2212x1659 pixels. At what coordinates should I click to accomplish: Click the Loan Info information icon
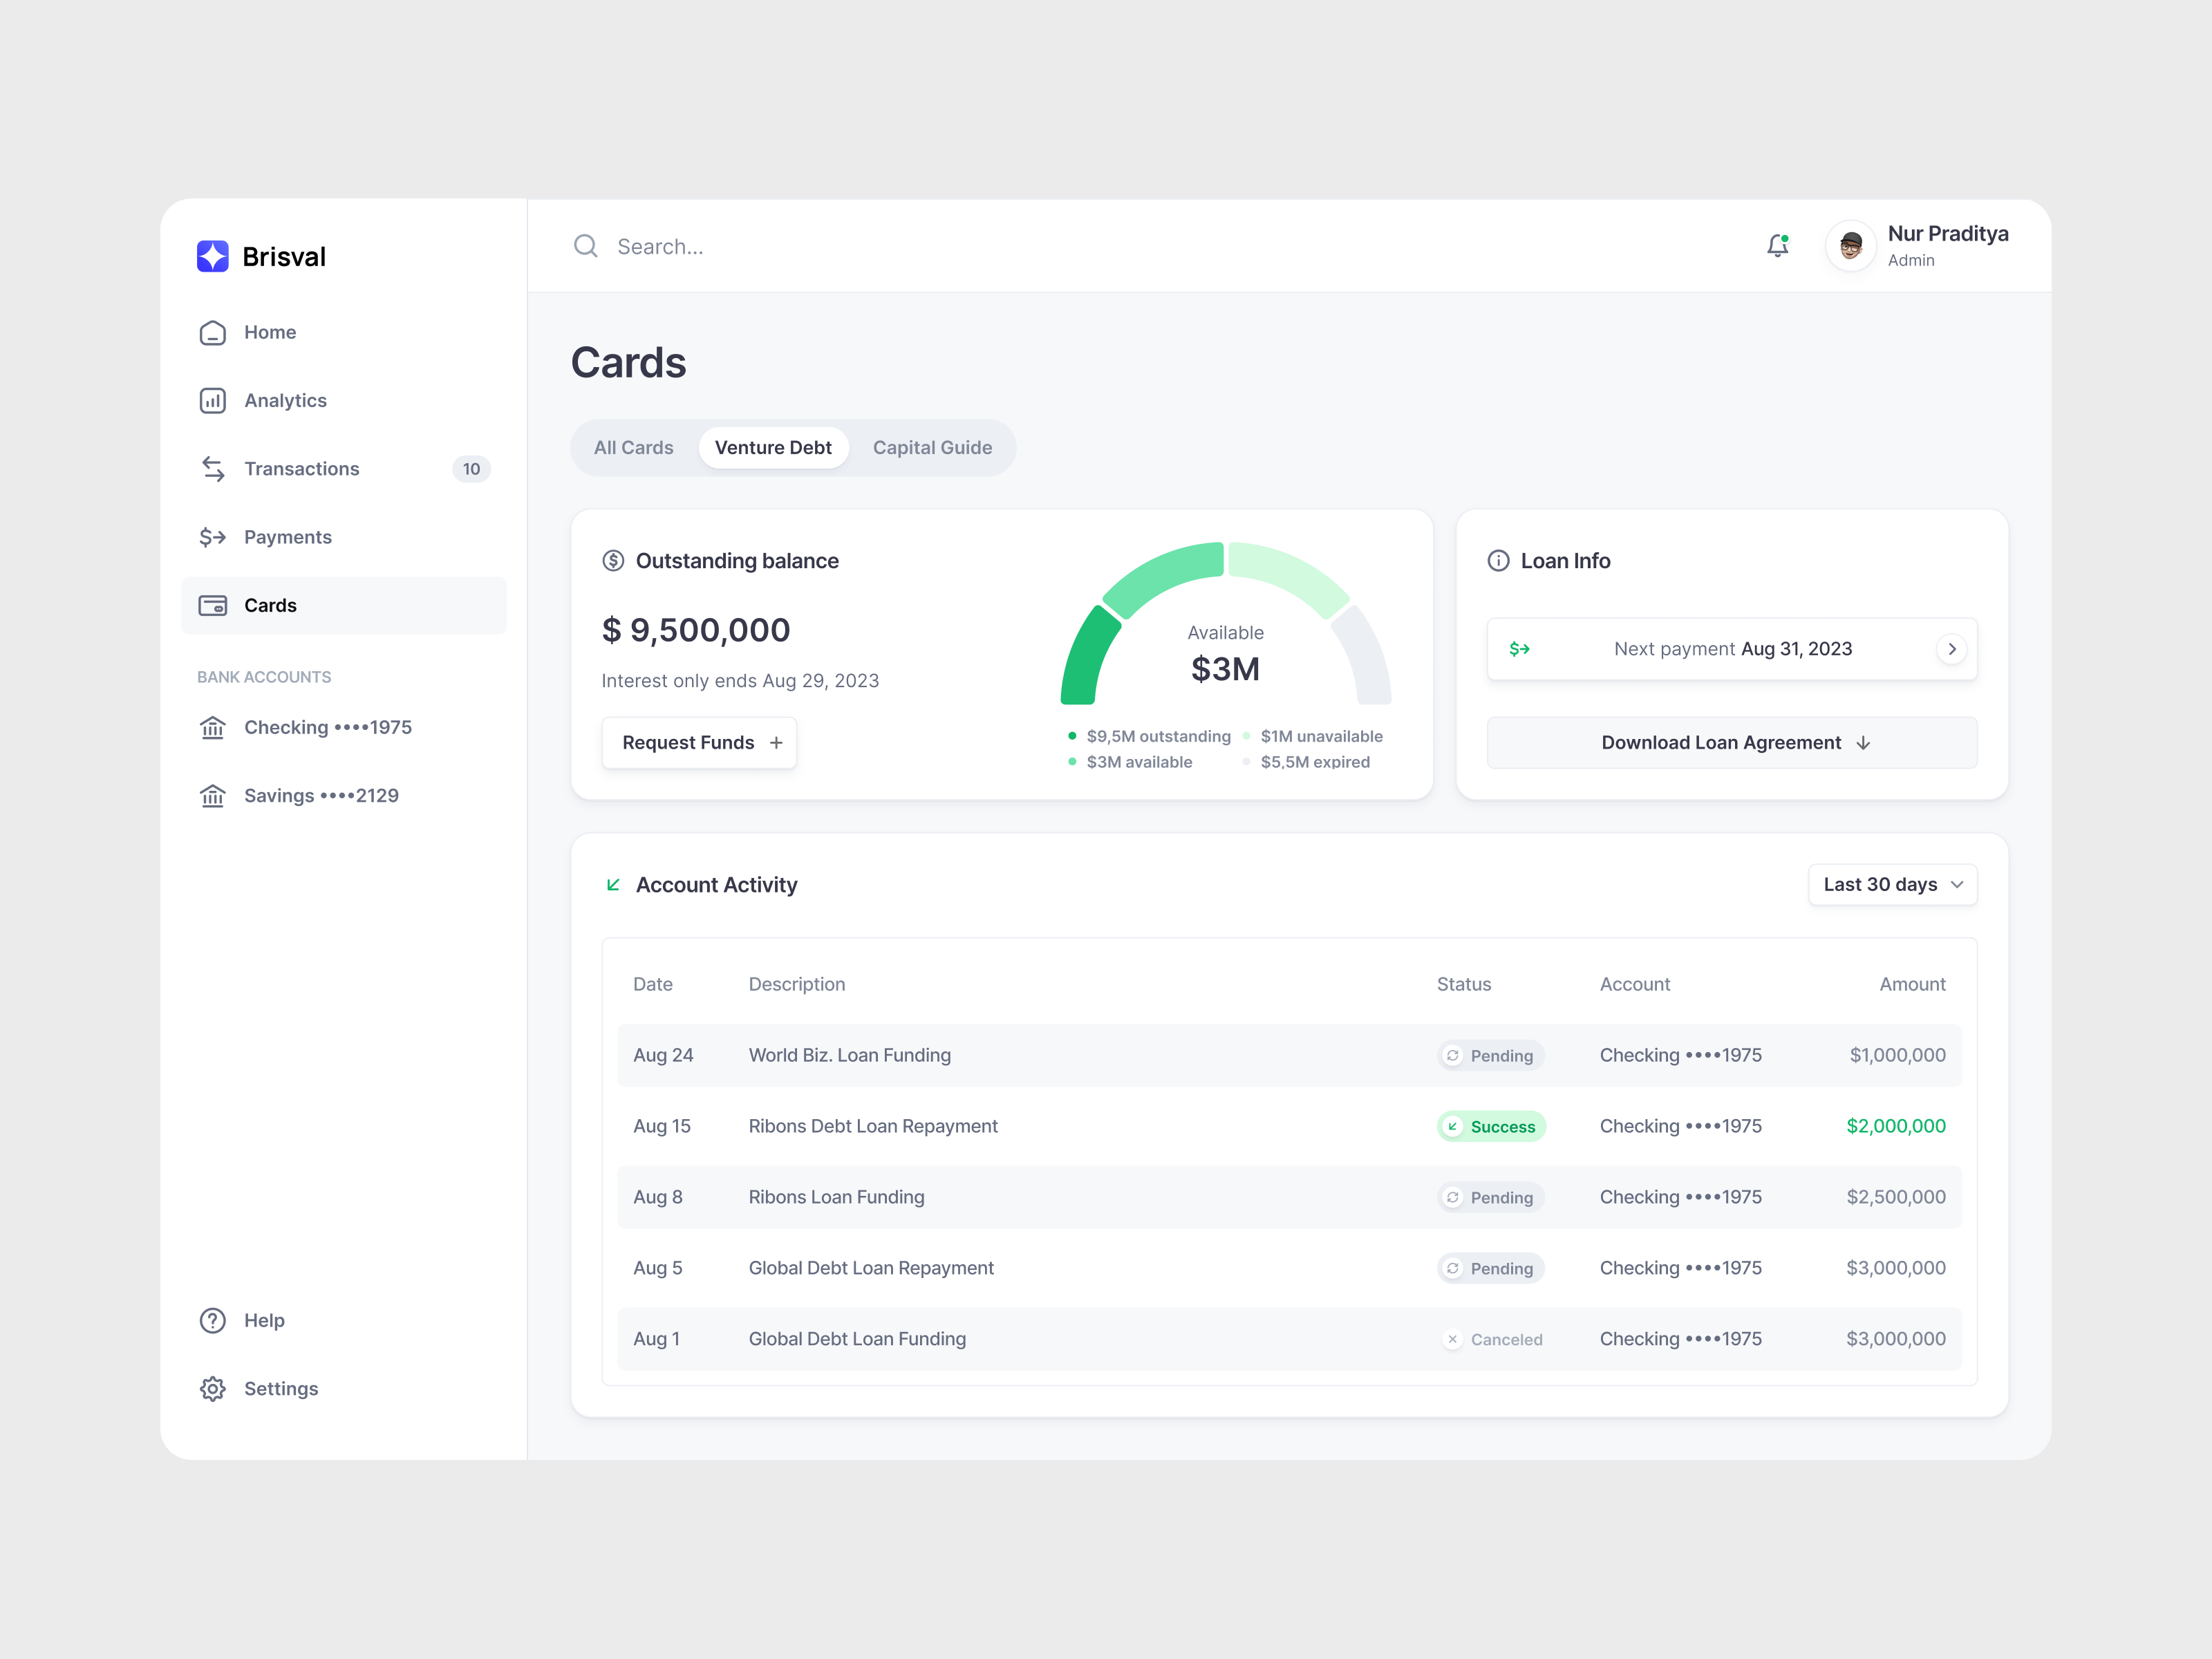coord(1497,560)
